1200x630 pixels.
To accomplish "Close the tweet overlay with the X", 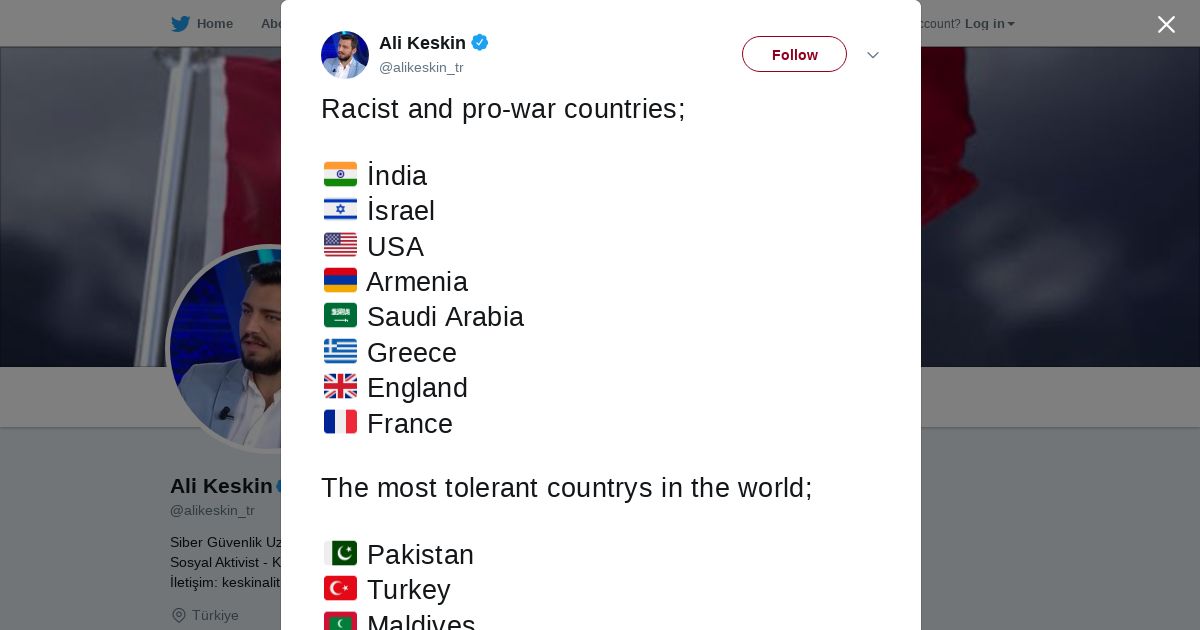I will click(1166, 25).
